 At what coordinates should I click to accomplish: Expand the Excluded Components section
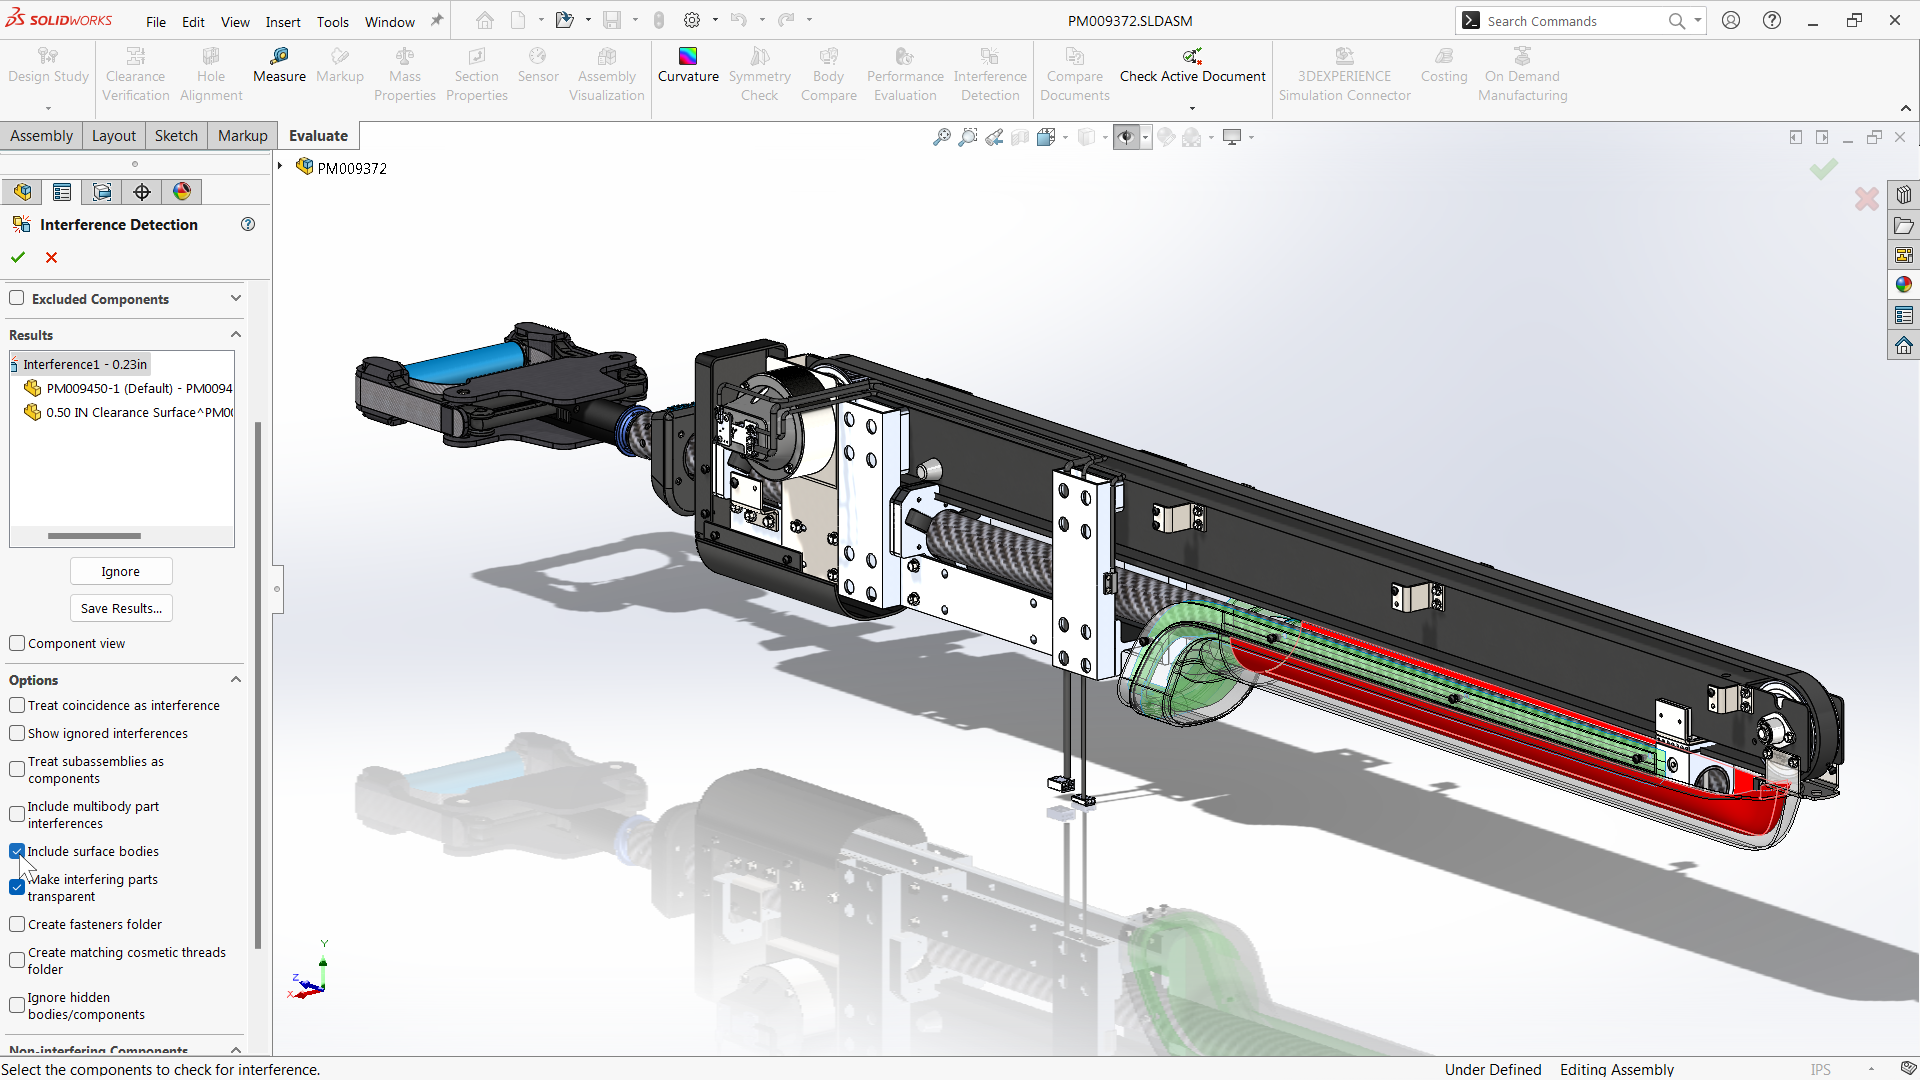click(236, 298)
